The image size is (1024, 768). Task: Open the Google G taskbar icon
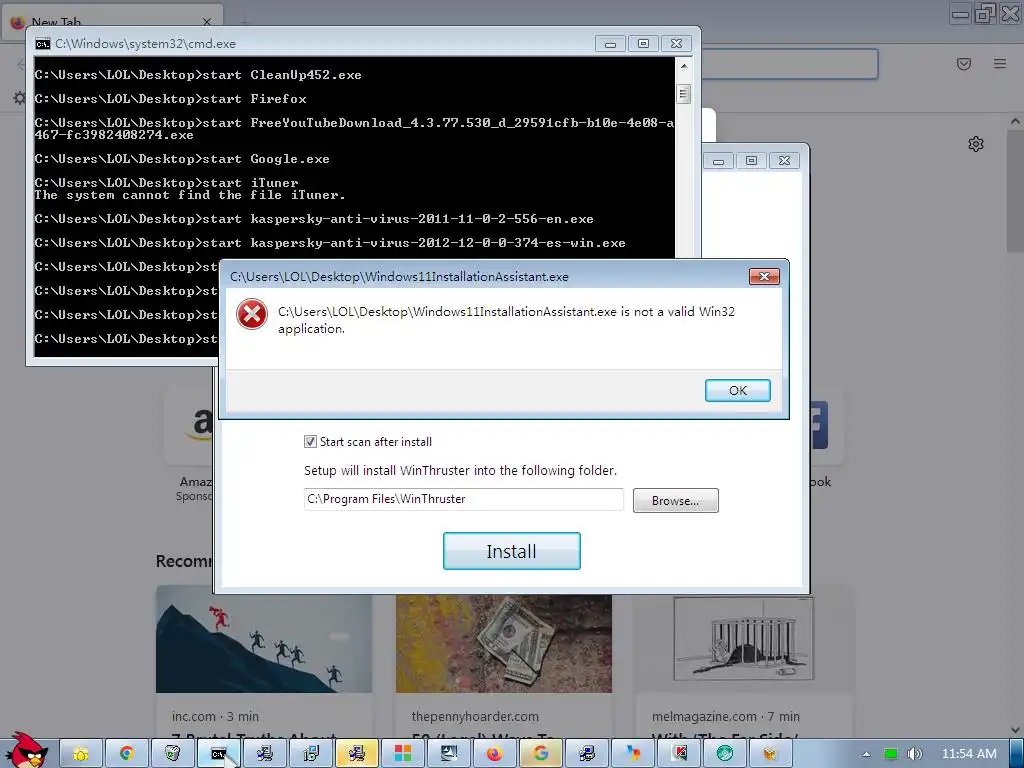pyautogui.click(x=541, y=754)
